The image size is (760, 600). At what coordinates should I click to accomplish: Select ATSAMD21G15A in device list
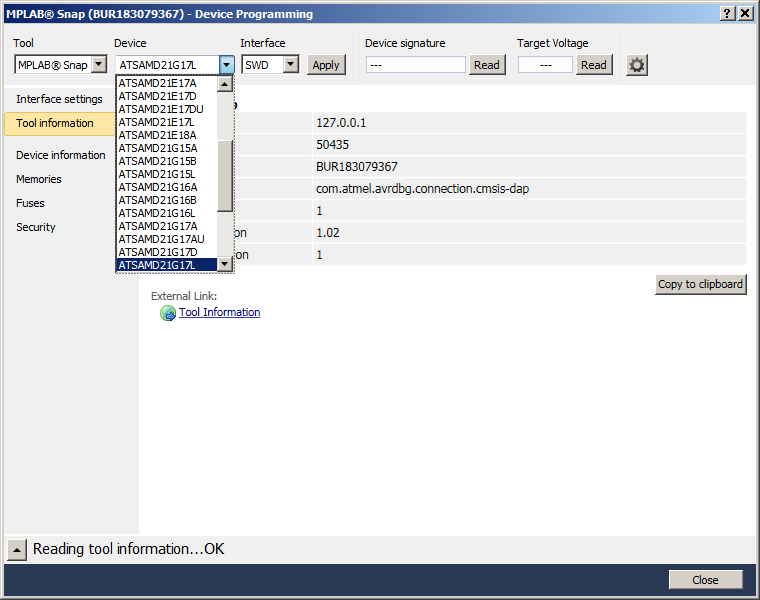(167, 148)
